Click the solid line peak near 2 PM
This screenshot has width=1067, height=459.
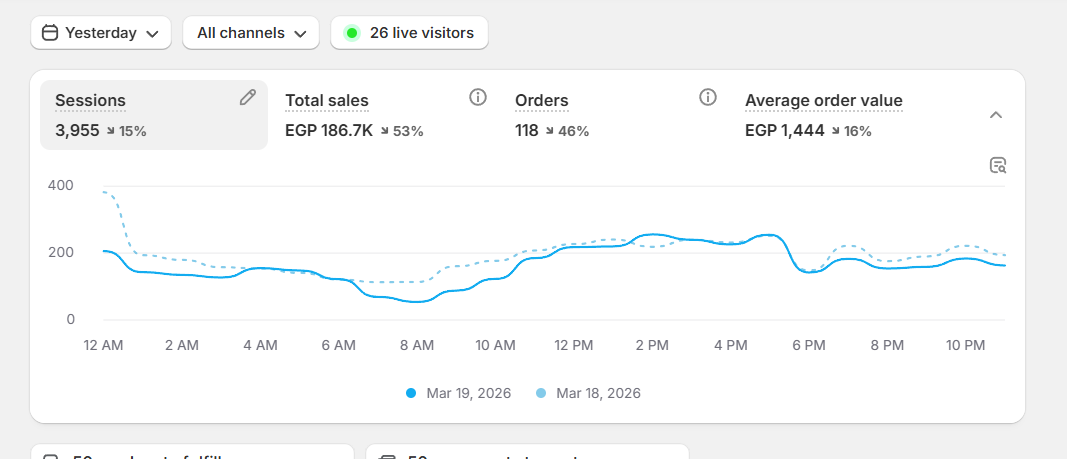652,234
